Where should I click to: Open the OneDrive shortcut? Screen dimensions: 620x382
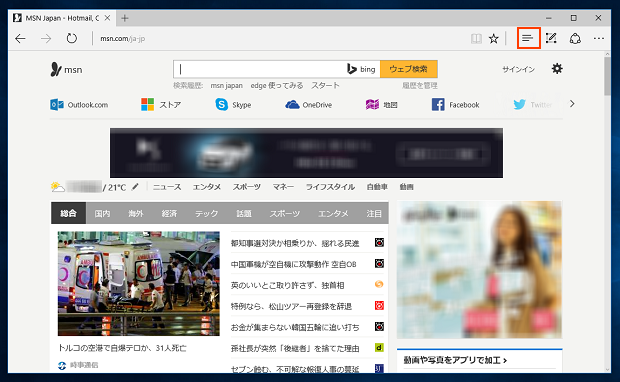point(308,105)
